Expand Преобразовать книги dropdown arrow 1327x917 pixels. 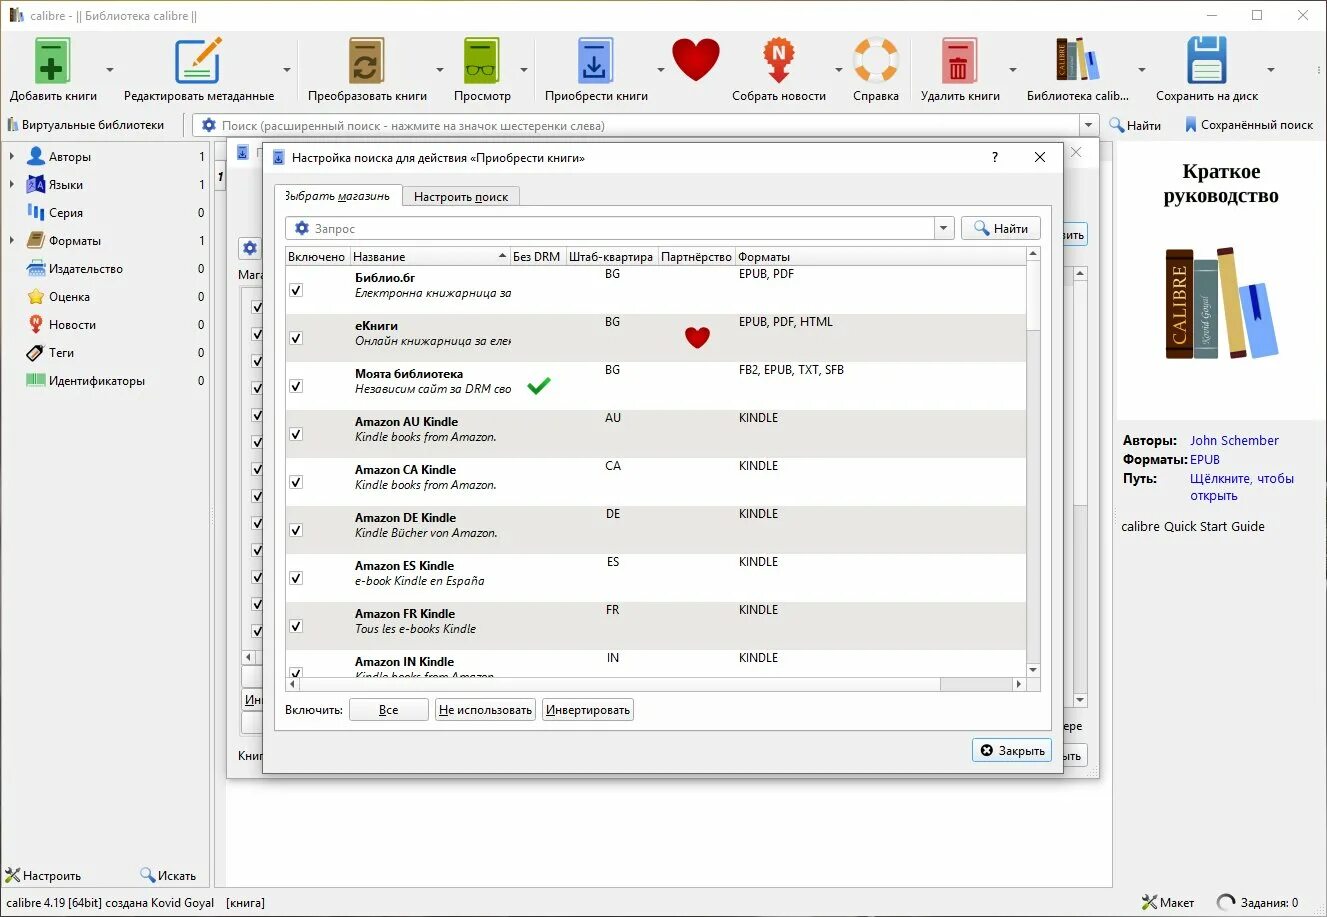tap(439, 70)
